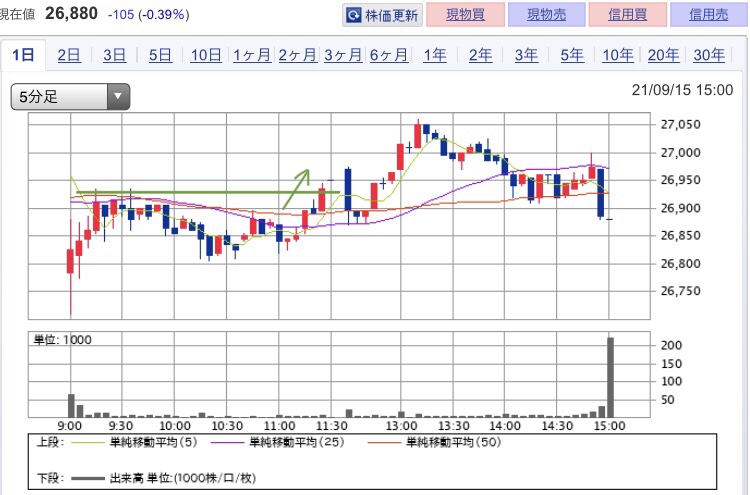Click the 27,050 price axis label
The width and height of the screenshot is (750, 495).
tap(680, 125)
